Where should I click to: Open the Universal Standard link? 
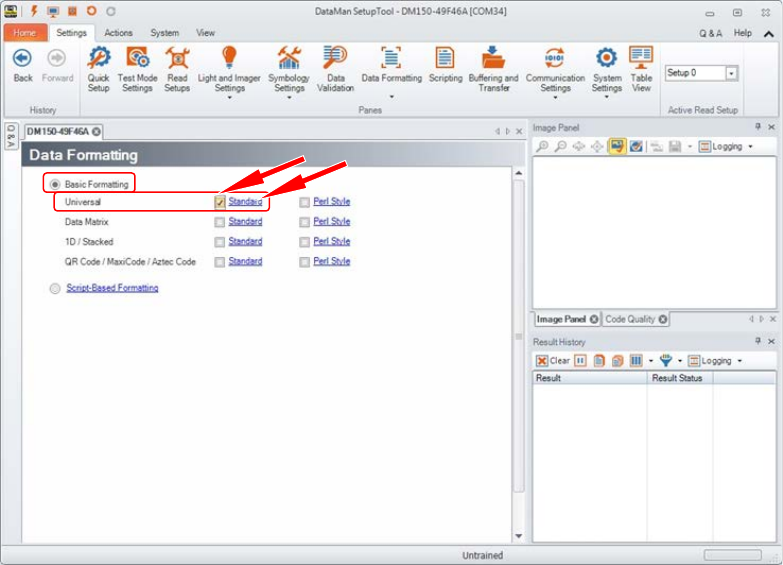point(245,201)
